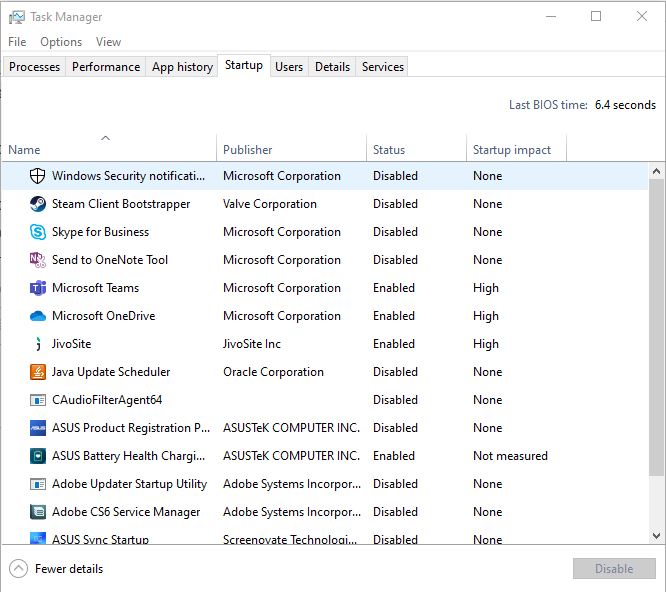The width and height of the screenshot is (666, 592).
Task: Select the JivoSite name text
Action: coord(71,344)
